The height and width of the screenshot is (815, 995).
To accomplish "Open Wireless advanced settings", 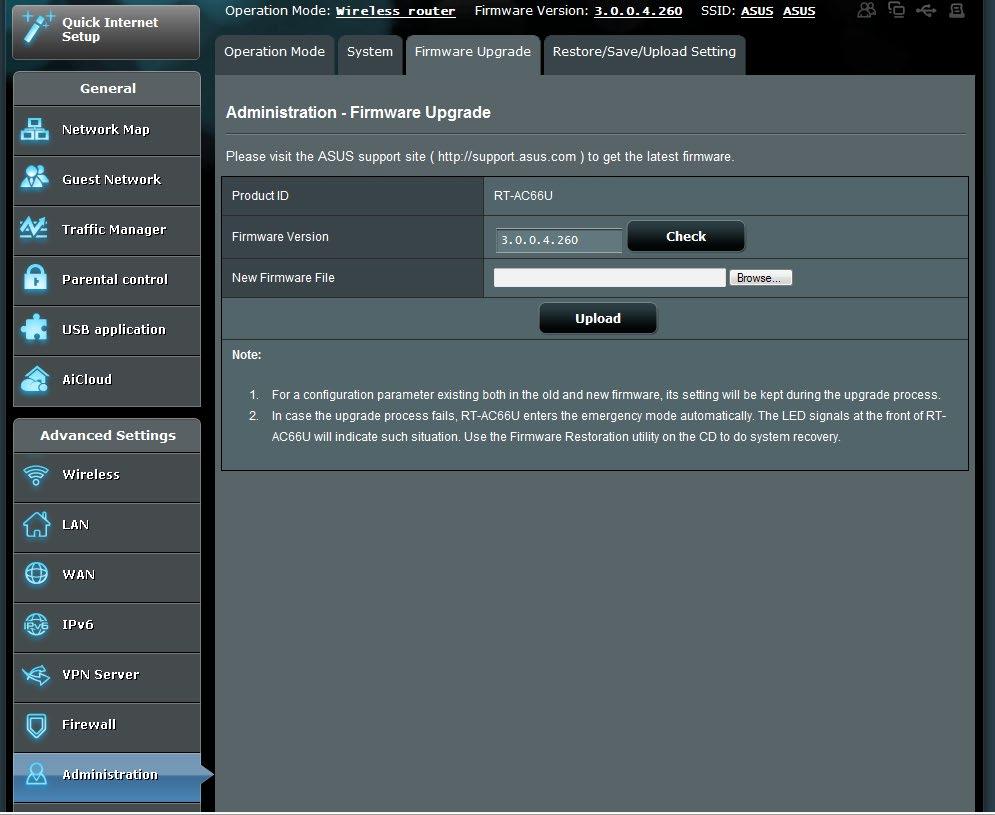I will coord(107,477).
